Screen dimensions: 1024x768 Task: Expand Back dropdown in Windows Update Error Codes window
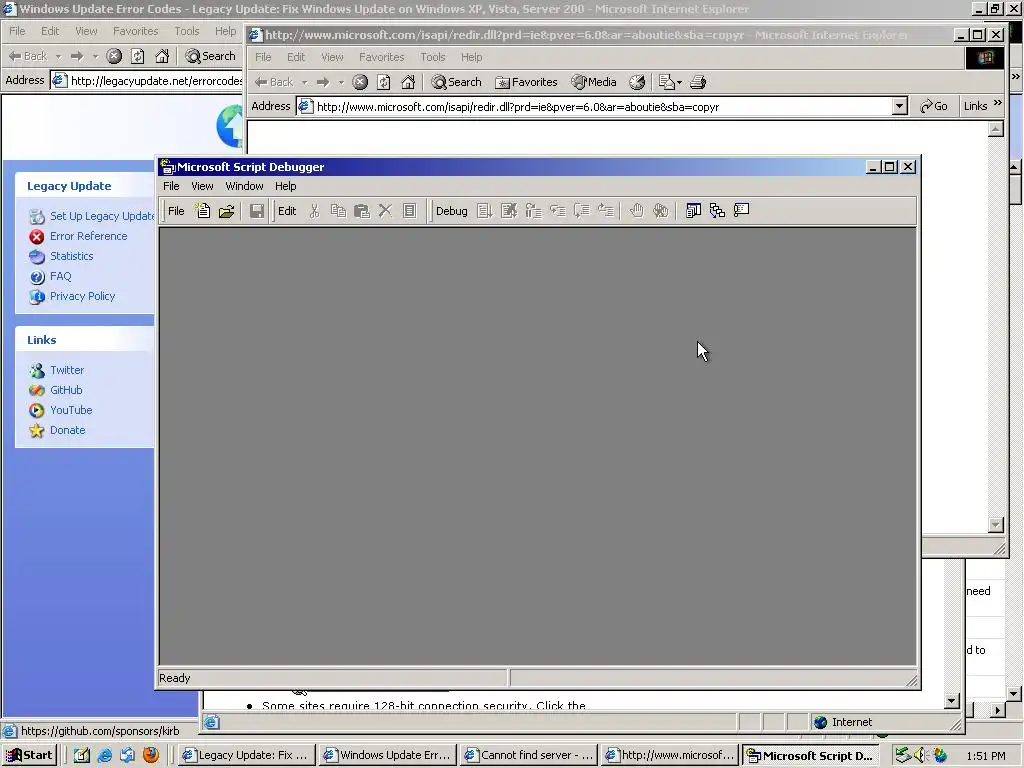coord(58,56)
